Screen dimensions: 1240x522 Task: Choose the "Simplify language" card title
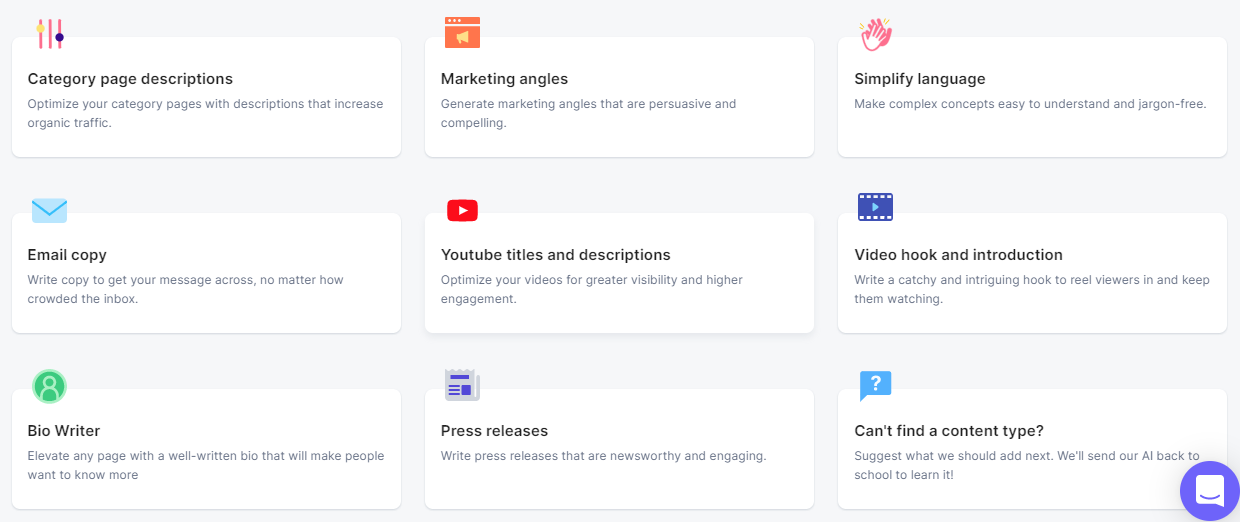(919, 79)
